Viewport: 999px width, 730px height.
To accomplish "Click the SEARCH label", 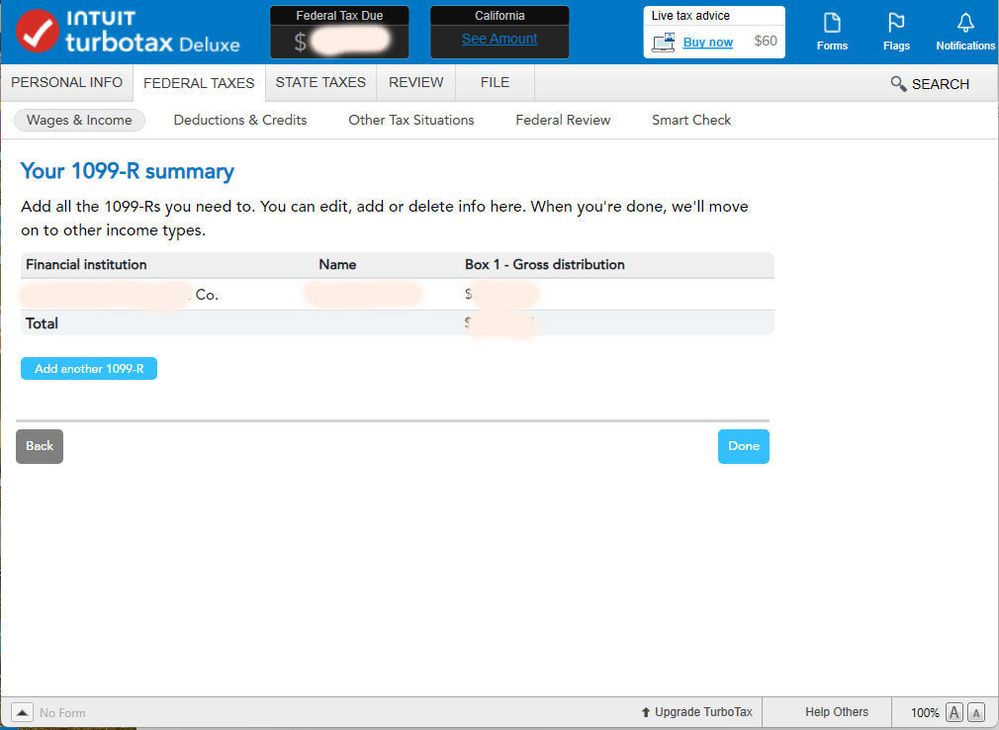I will tap(940, 84).
